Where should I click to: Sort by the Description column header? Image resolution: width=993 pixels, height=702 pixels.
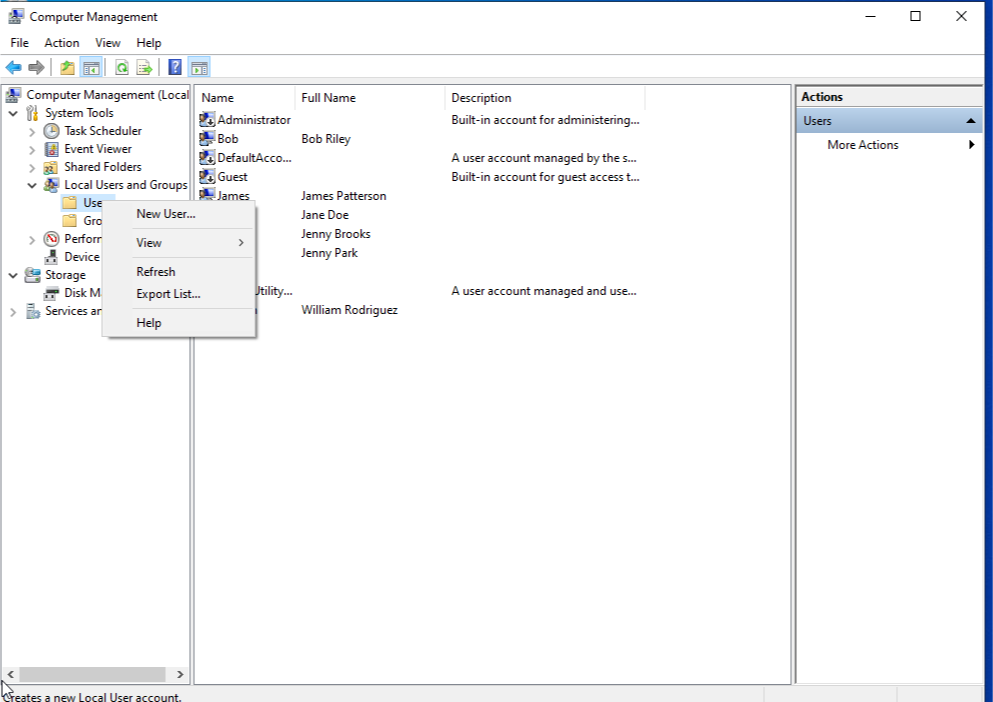pyautogui.click(x=545, y=98)
